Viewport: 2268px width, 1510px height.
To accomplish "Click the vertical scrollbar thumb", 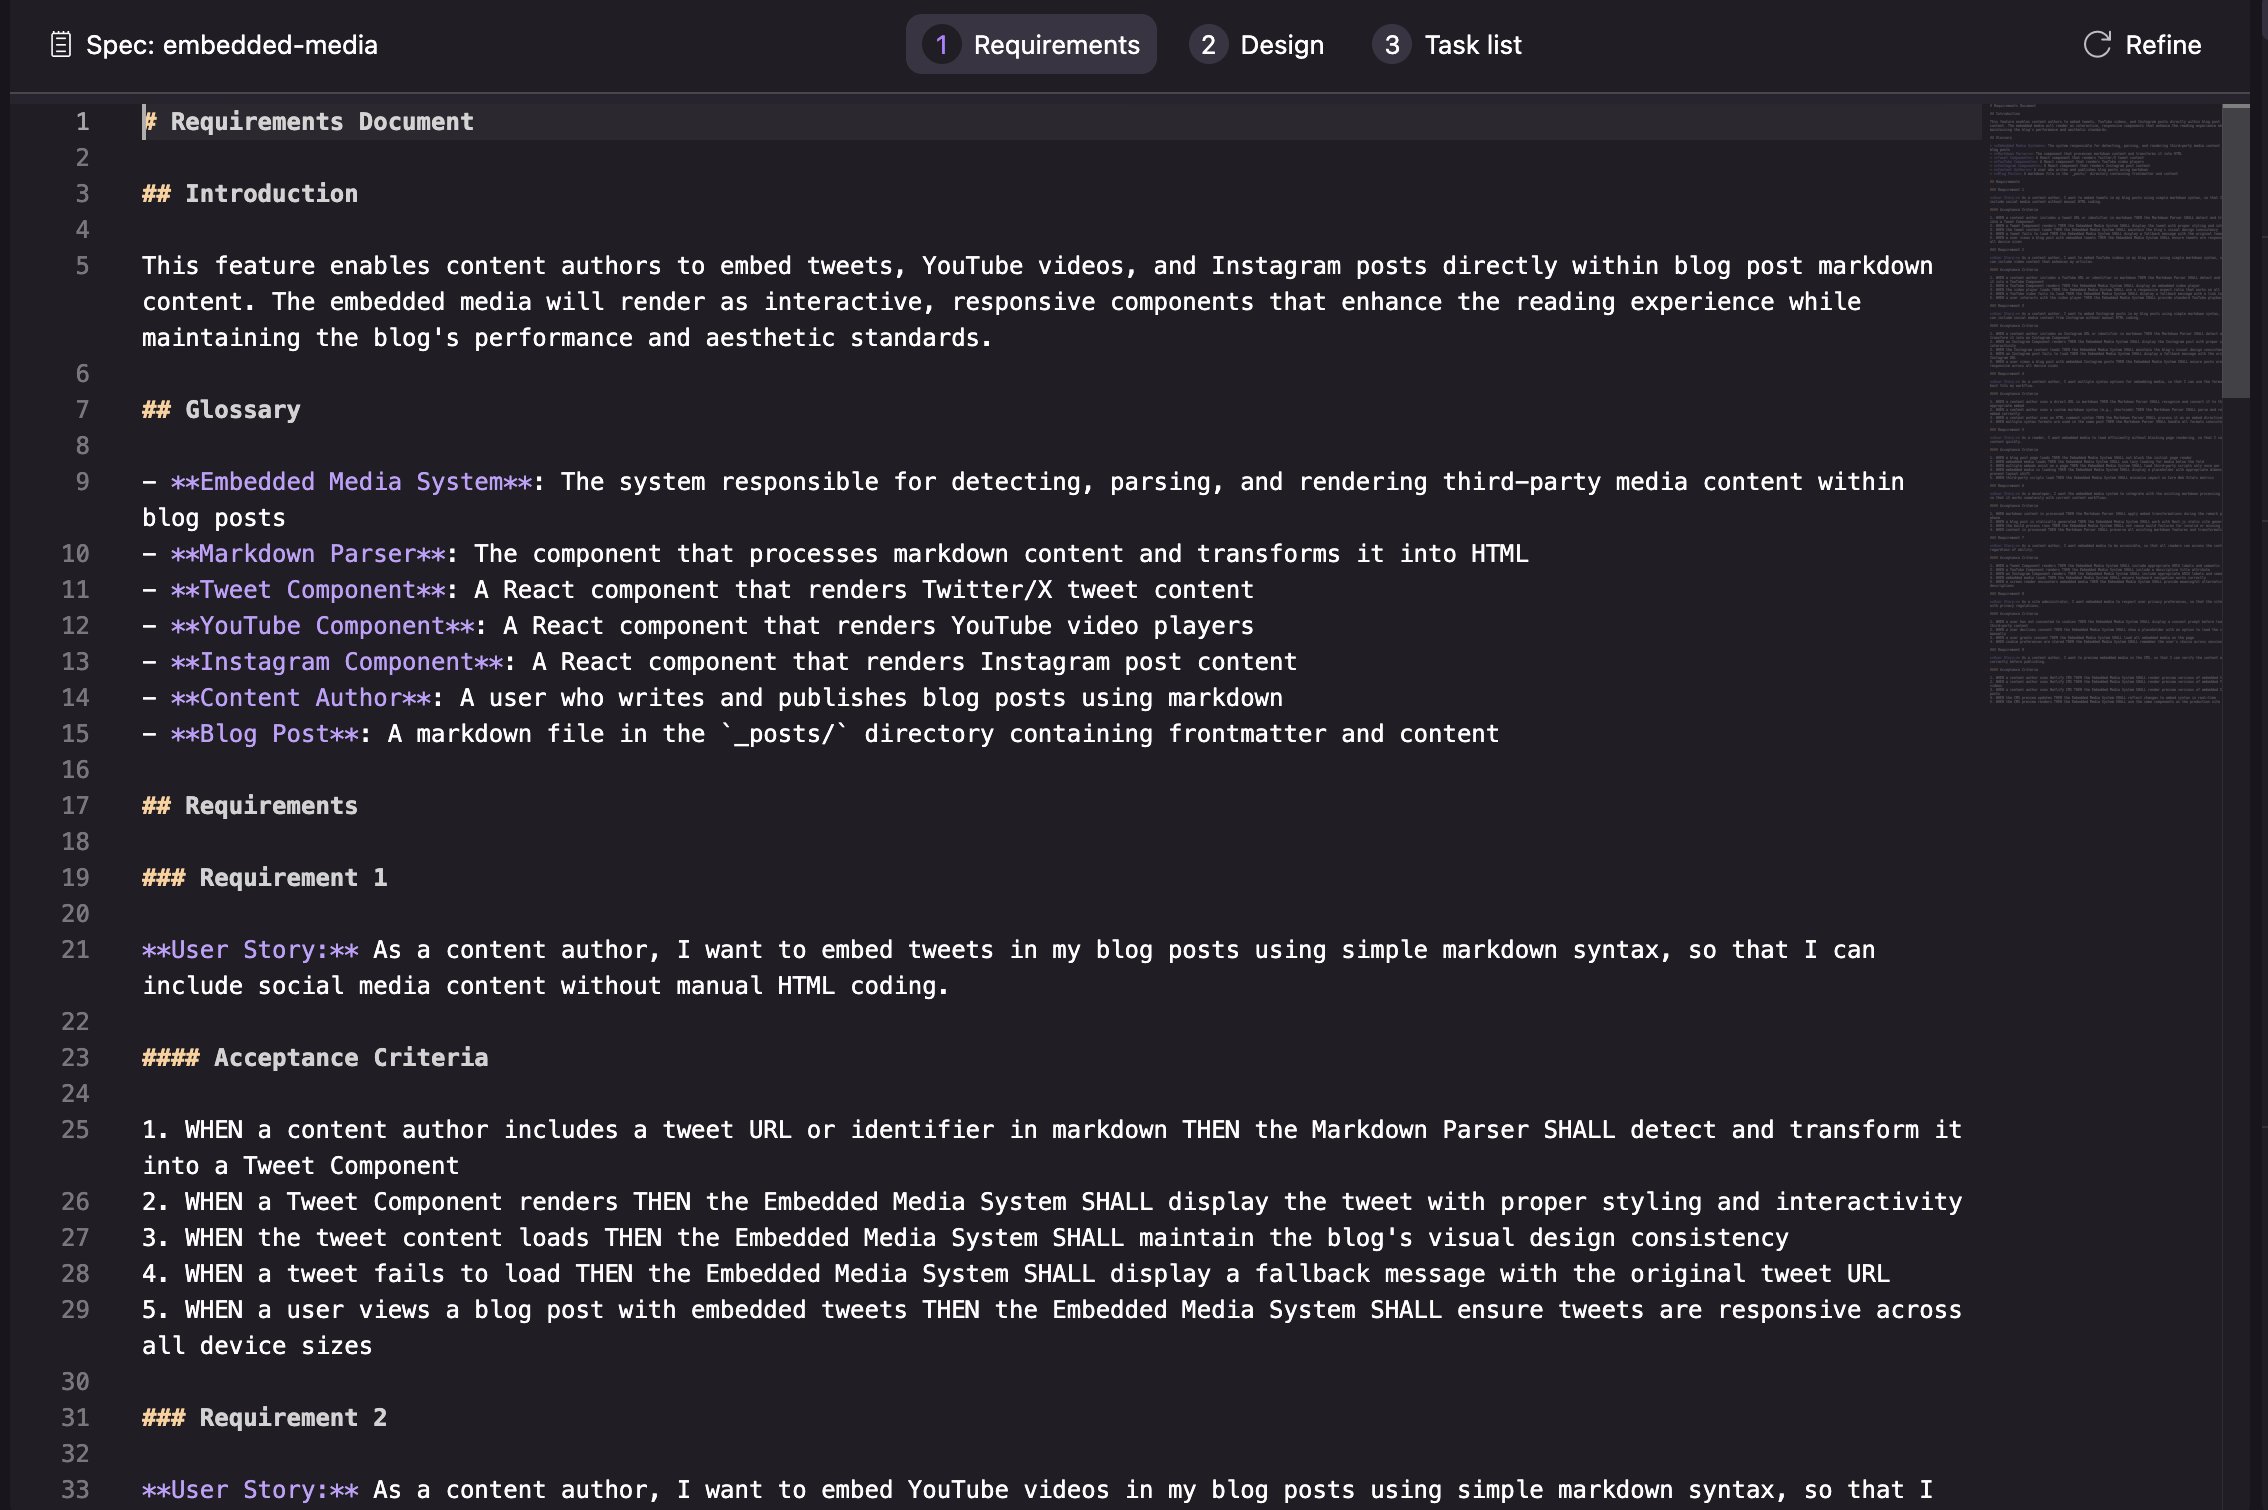I will 2236,250.
